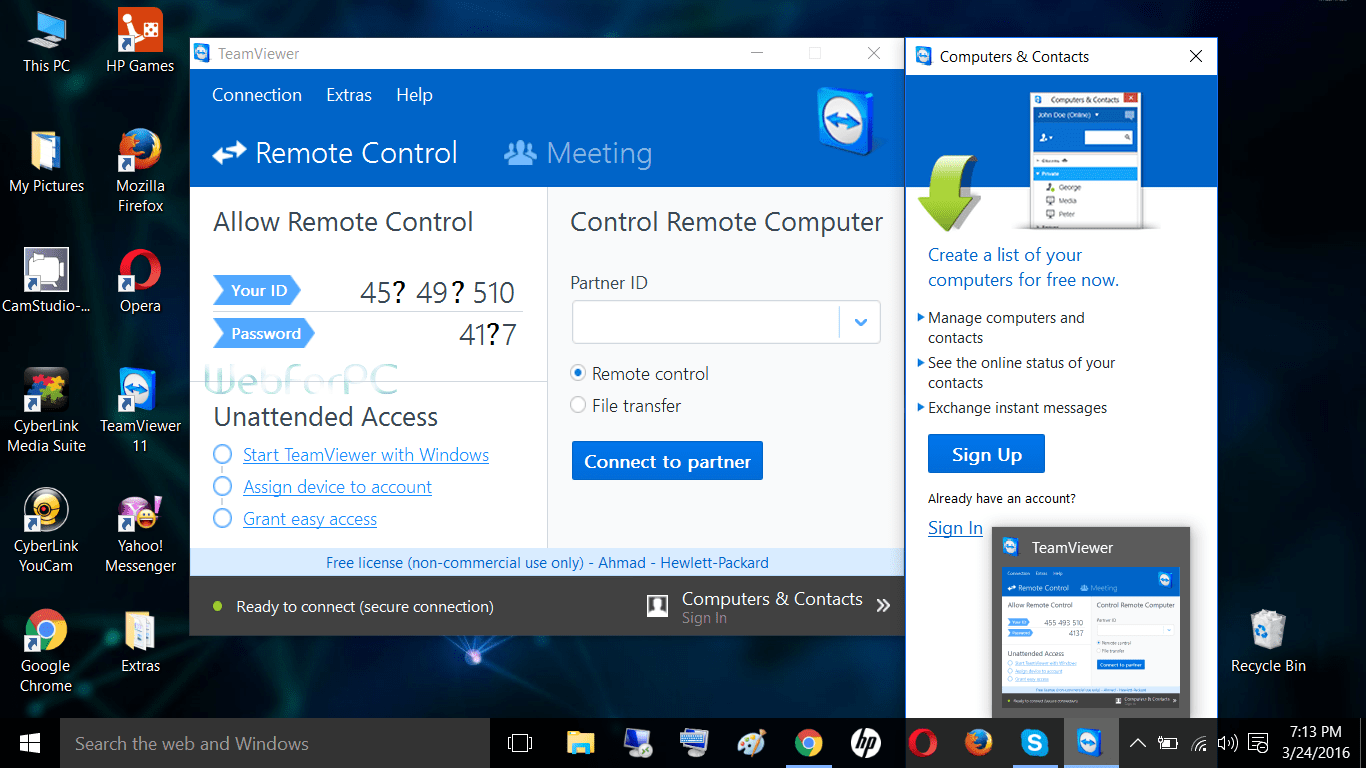Select the Yahoo! Messenger desktop shortcut
Image resolution: width=1366 pixels, height=768 pixels.
[x=140, y=531]
